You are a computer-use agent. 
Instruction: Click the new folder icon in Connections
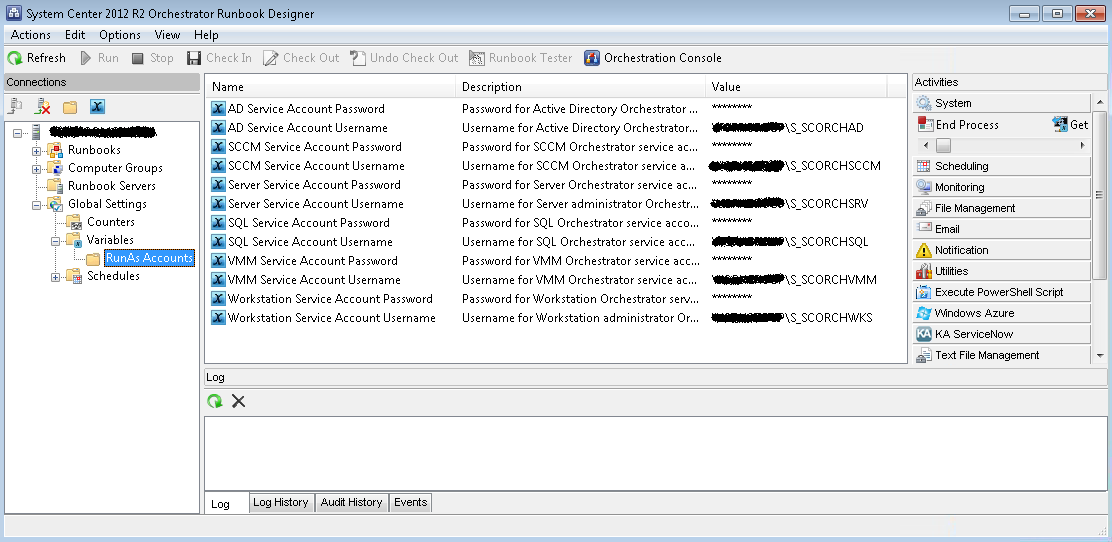pos(70,107)
